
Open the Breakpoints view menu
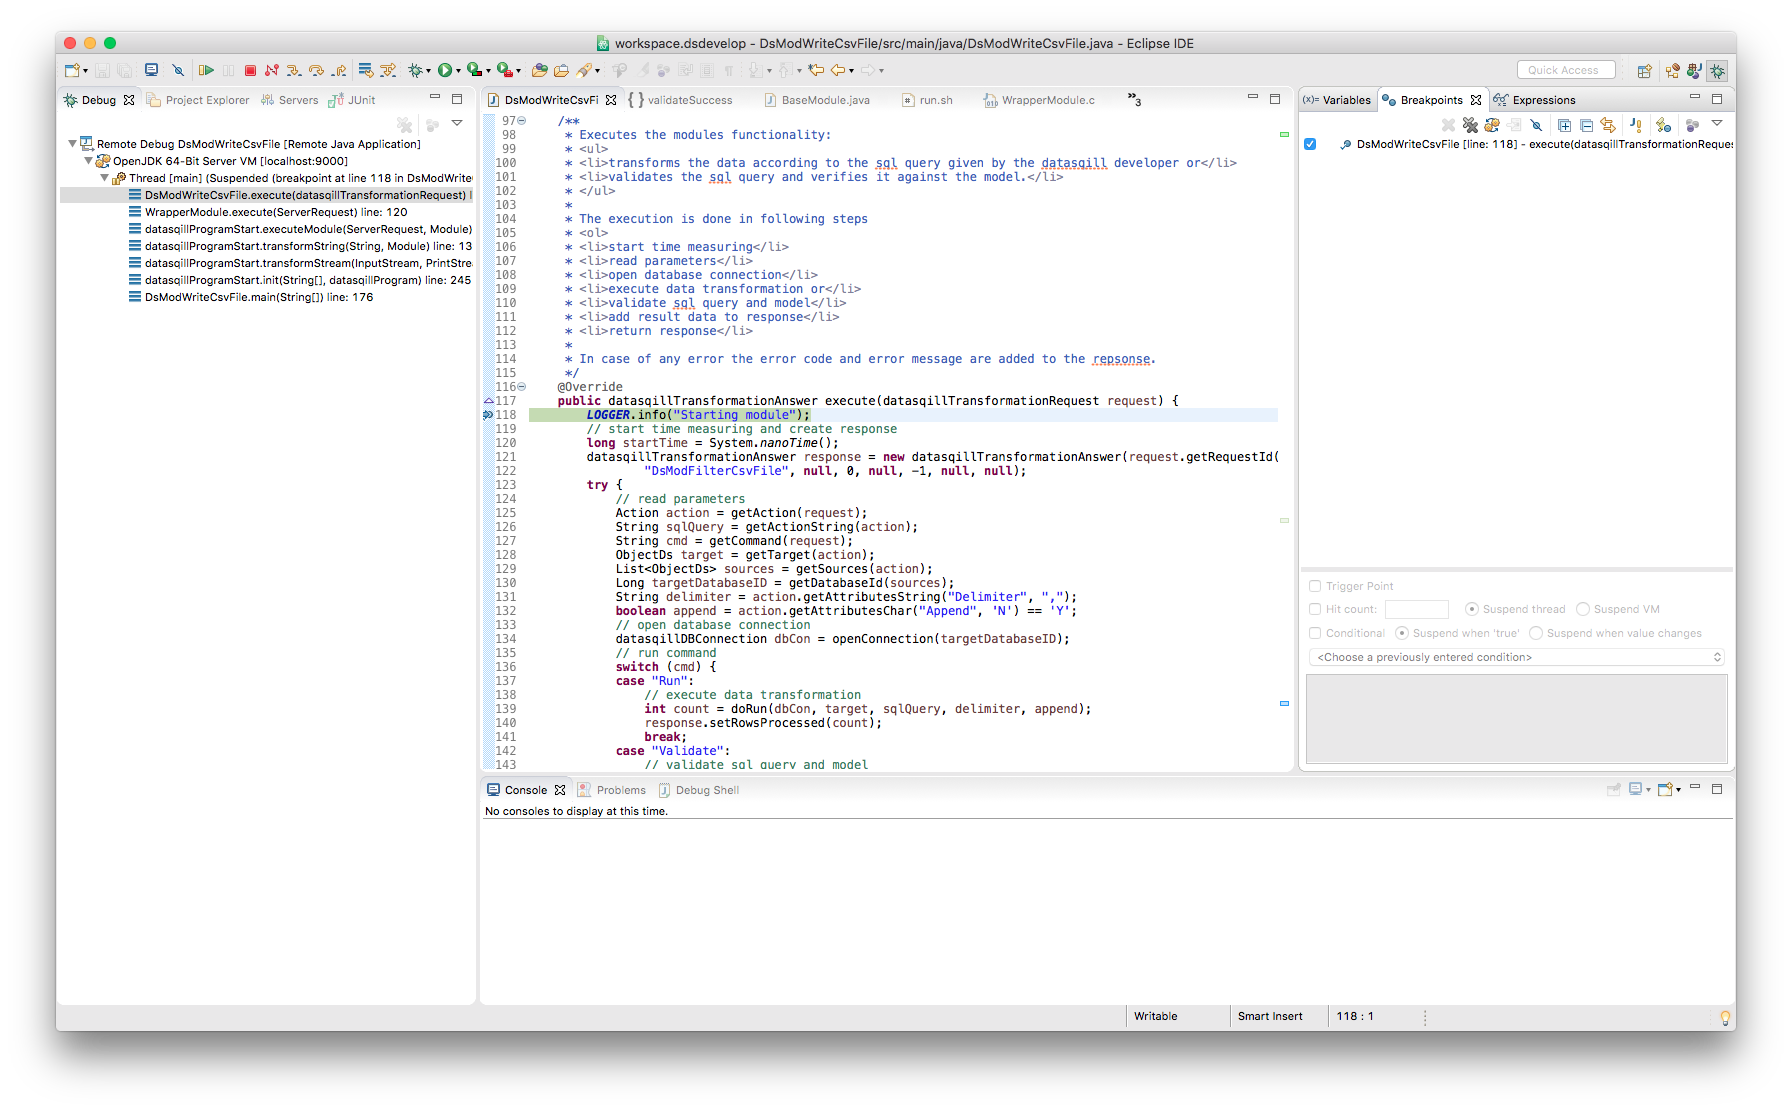click(x=1717, y=125)
